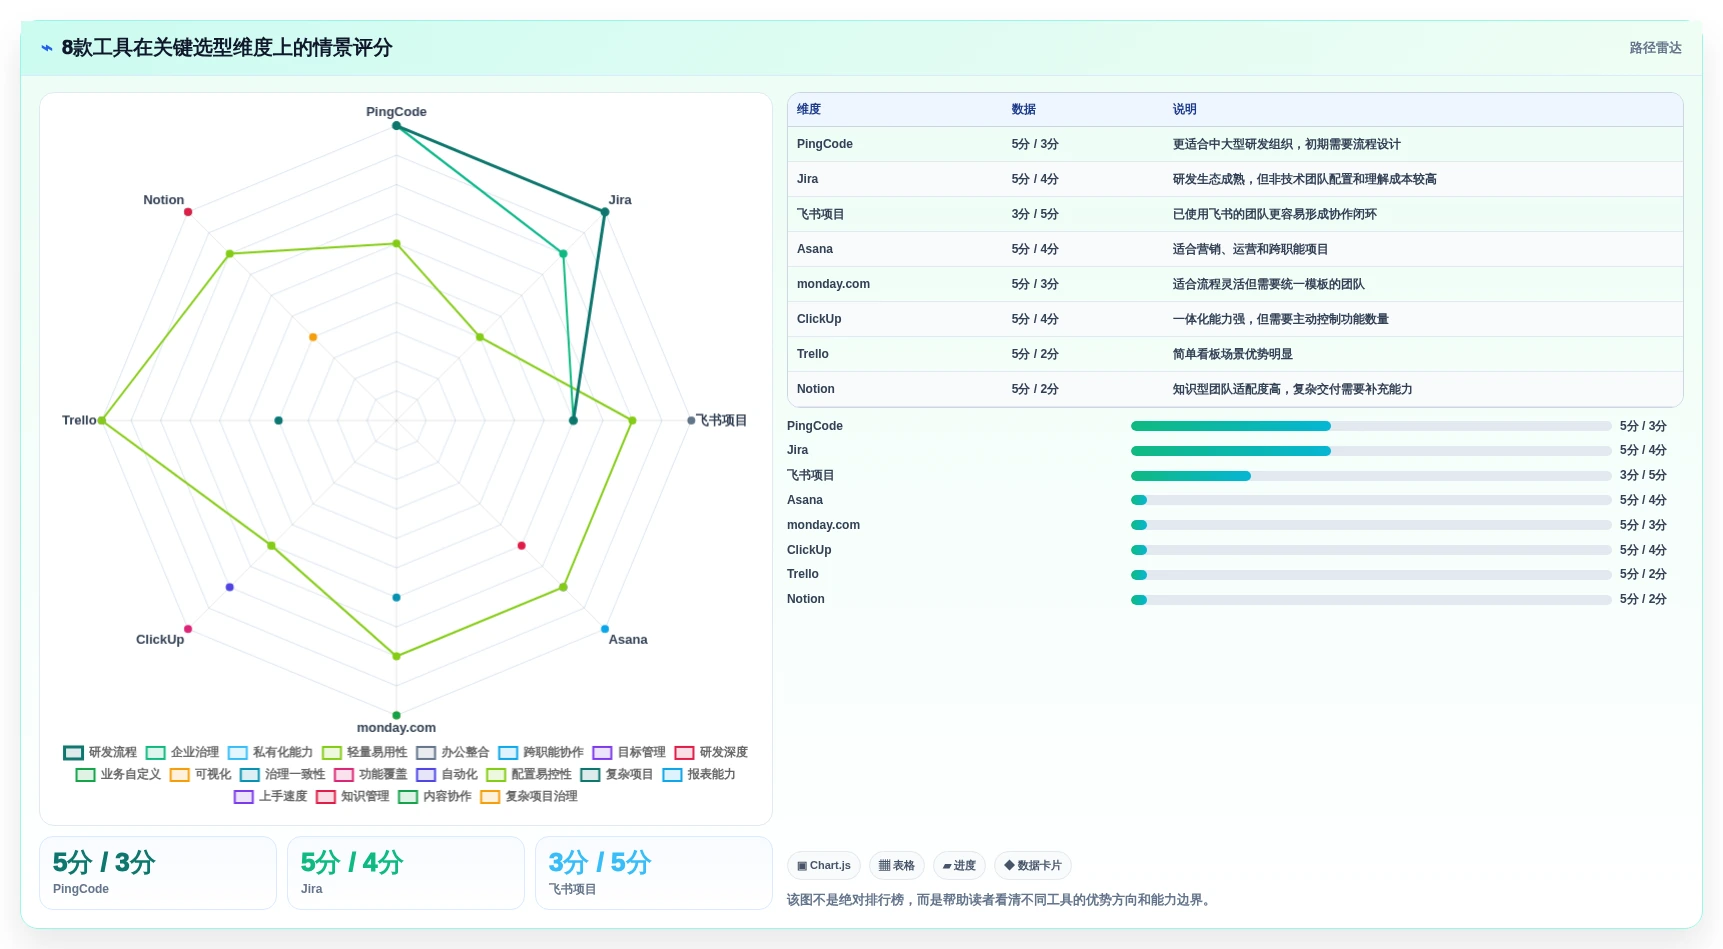Toggle the 轻量易用性 legend series
This screenshot has height=949, width=1723.
(x=364, y=752)
